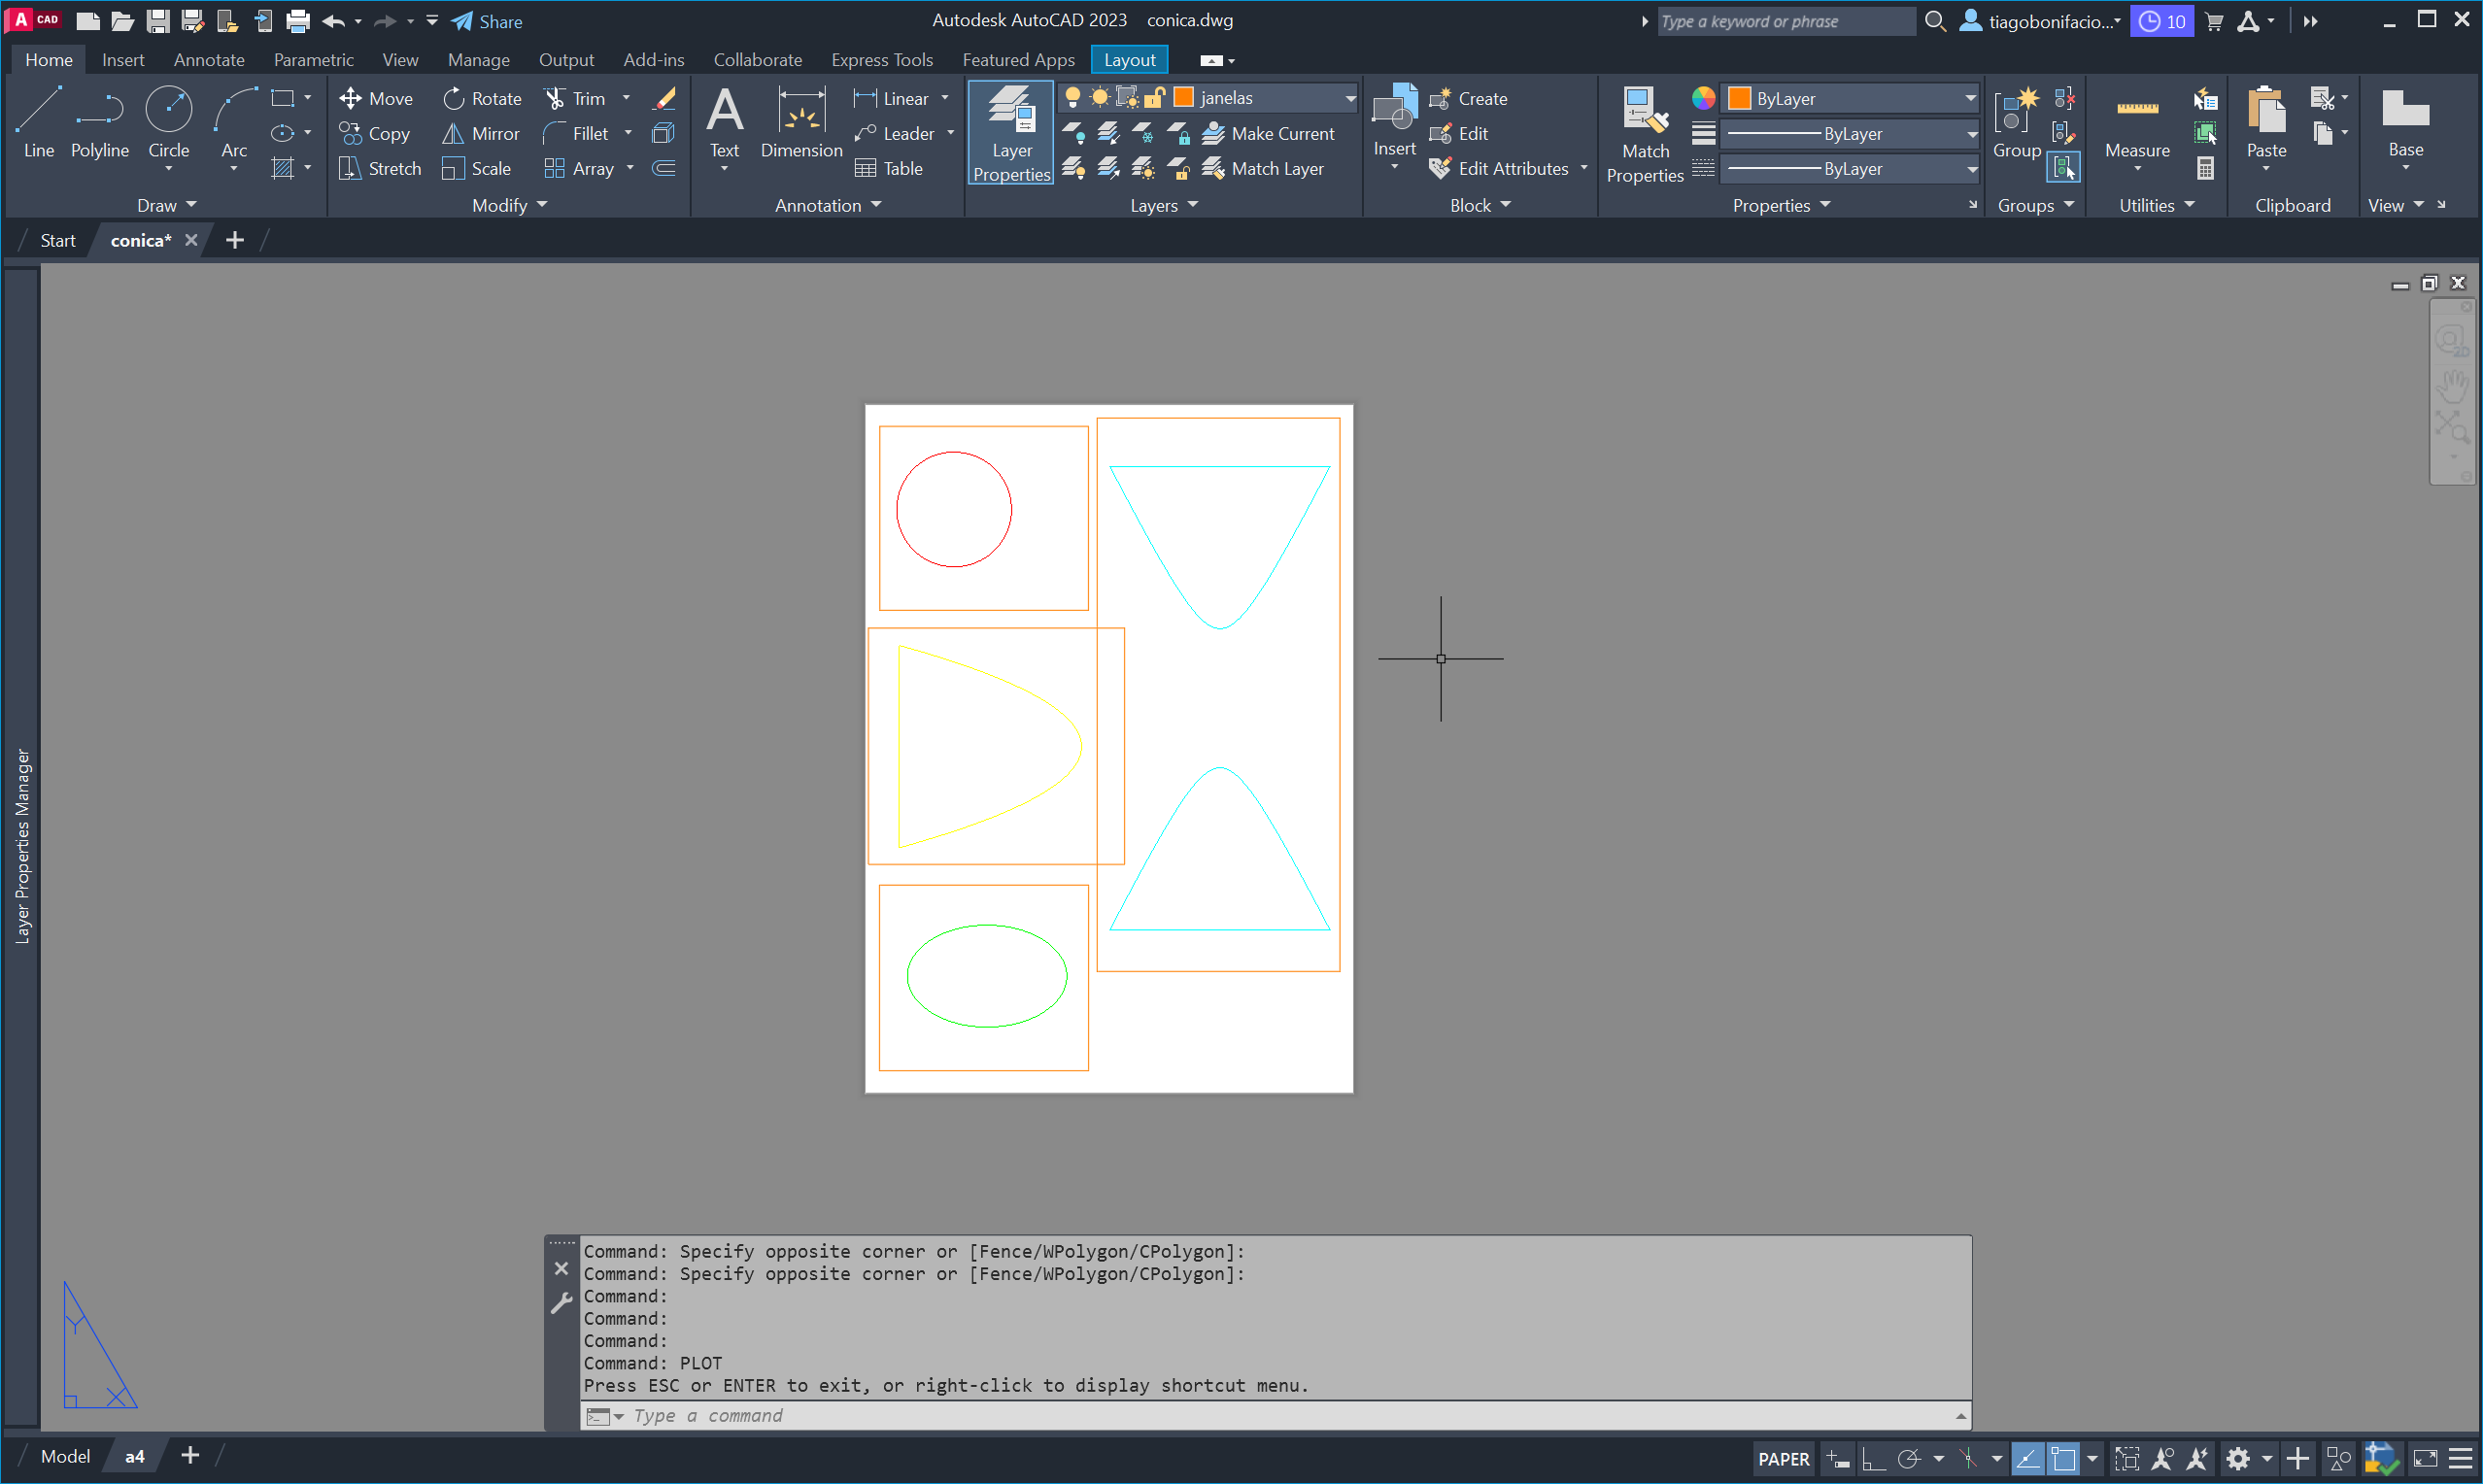The height and width of the screenshot is (1484, 2483).
Task: Click the Share button
Action: click(487, 21)
